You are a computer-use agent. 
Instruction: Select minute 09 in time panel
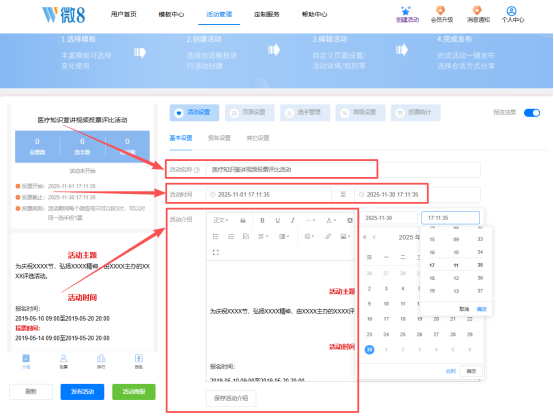(x=456, y=239)
